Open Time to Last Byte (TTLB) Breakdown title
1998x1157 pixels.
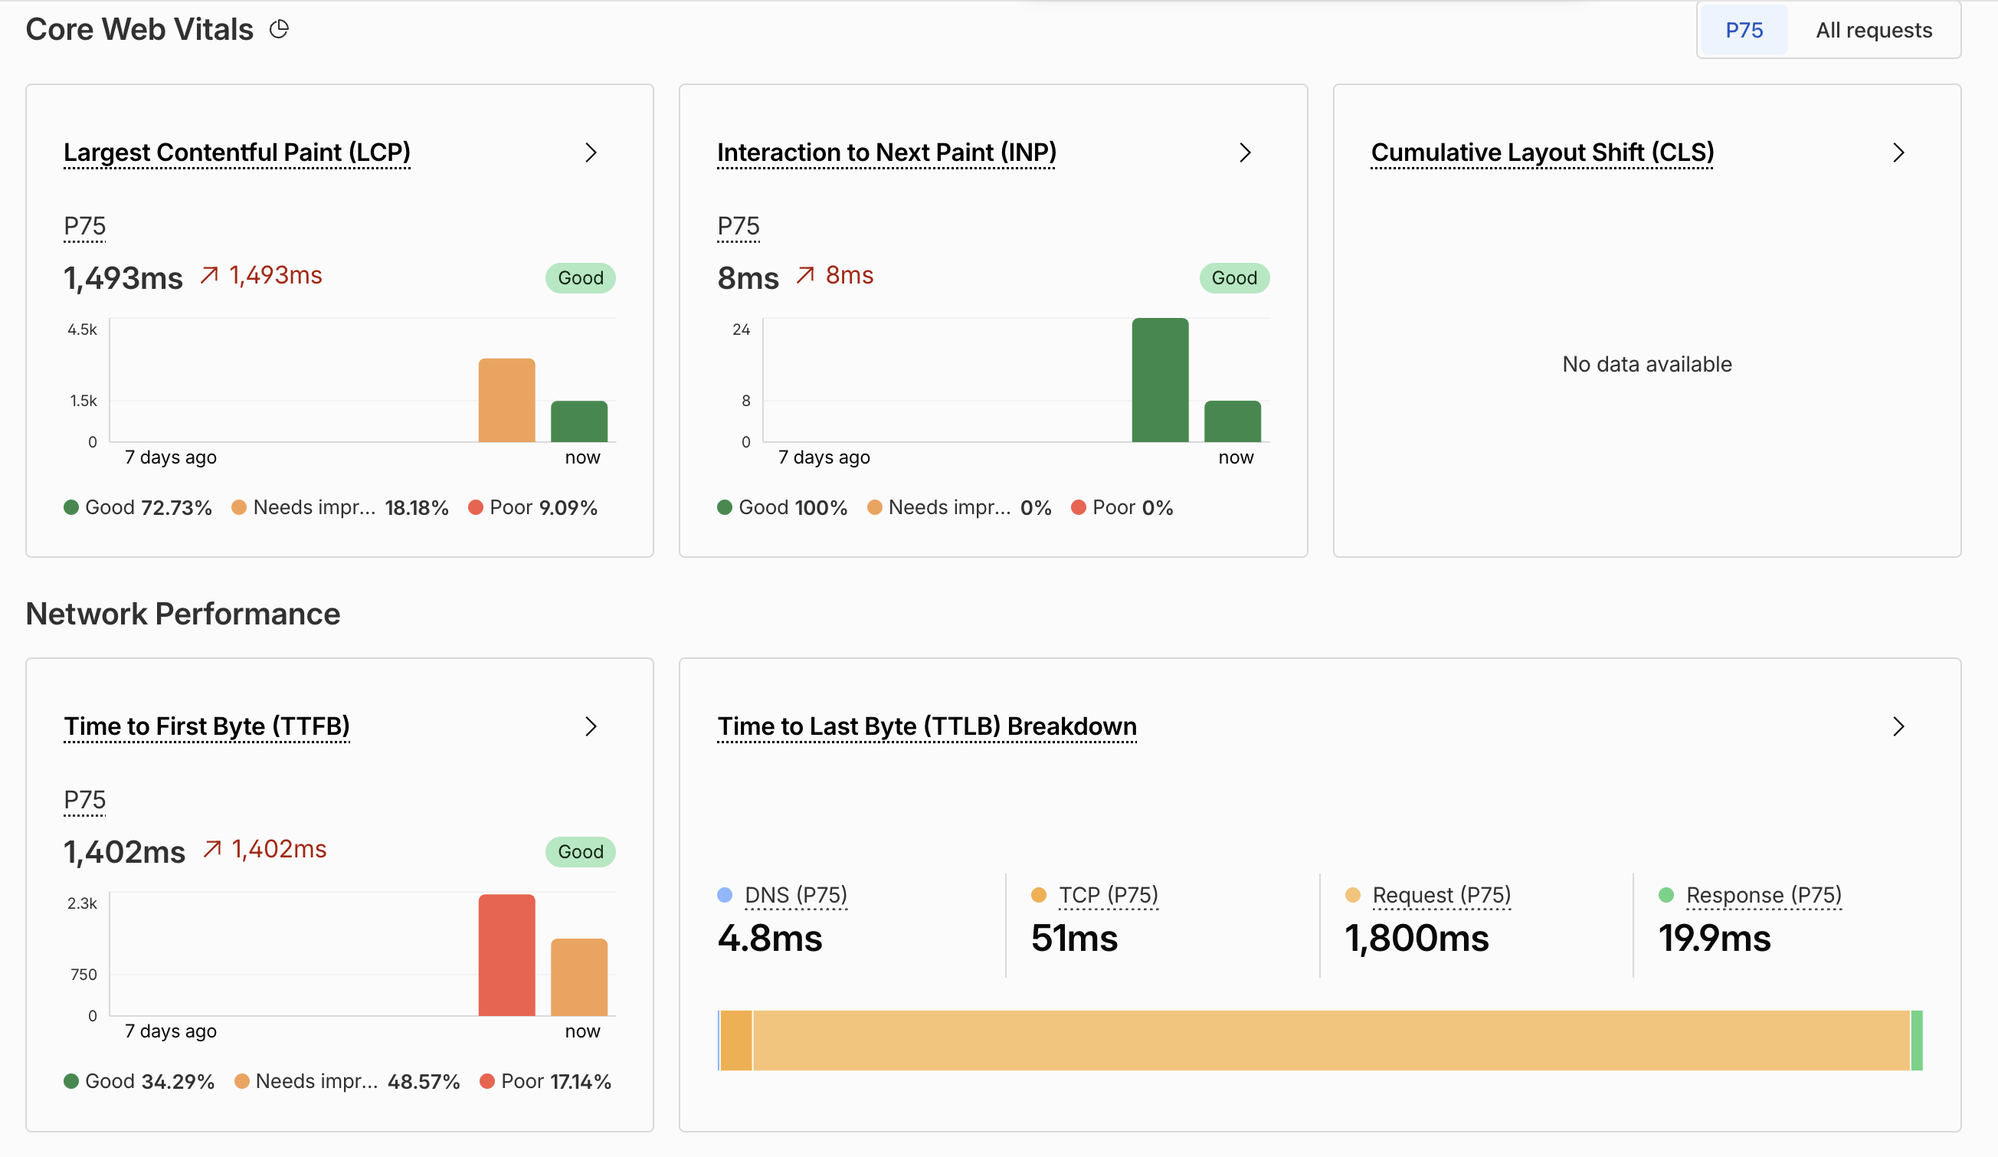pos(927,726)
